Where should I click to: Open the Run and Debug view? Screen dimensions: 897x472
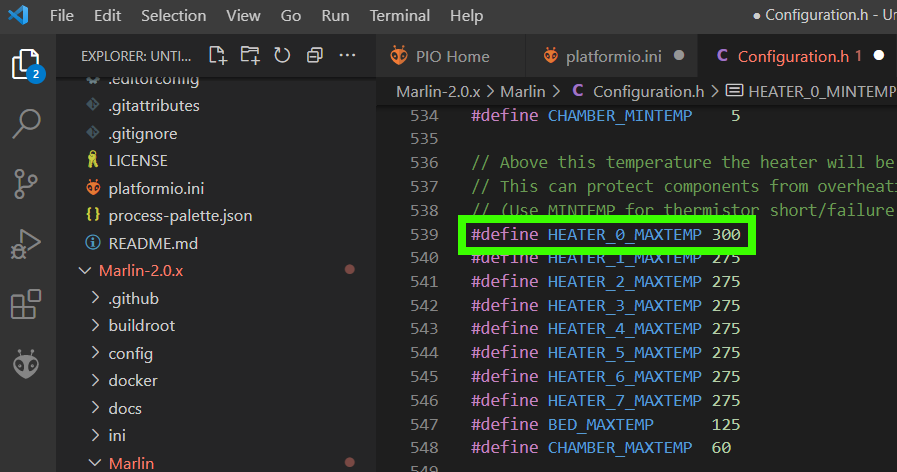pyautogui.click(x=26, y=244)
